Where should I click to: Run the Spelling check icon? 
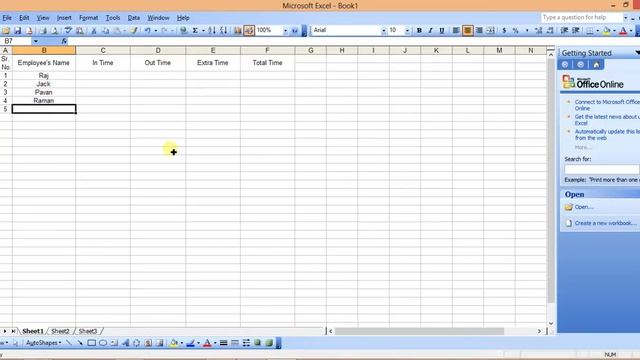click(x=68, y=31)
